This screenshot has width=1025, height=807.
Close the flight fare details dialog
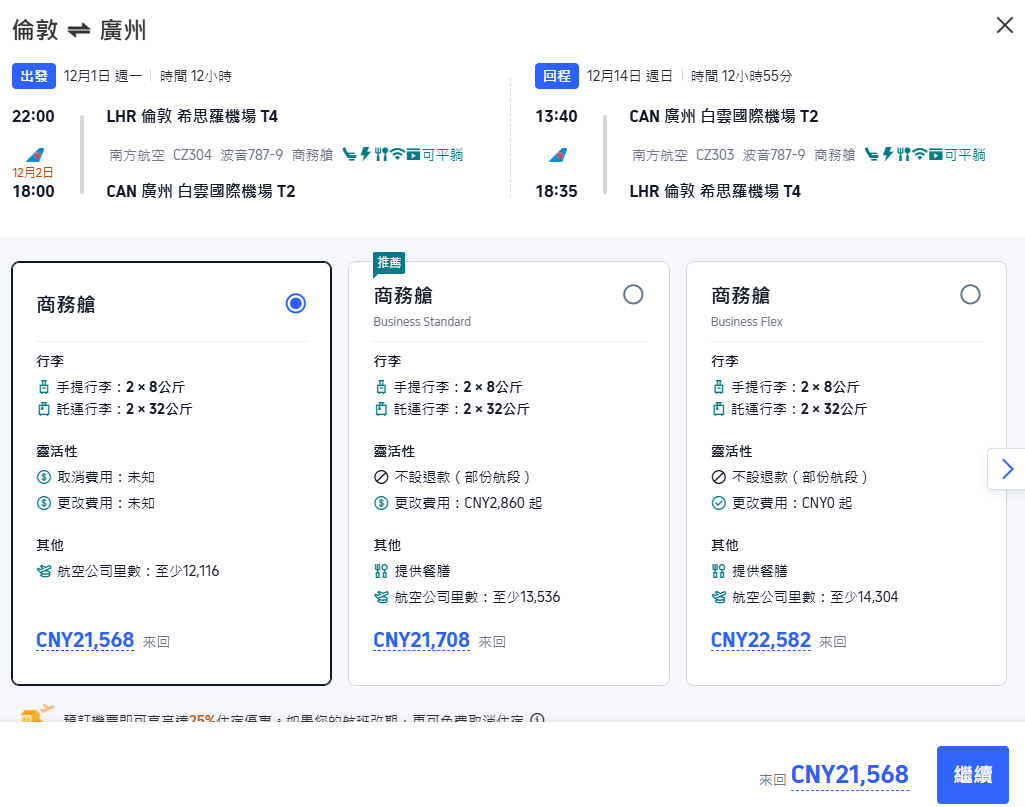point(1005,25)
